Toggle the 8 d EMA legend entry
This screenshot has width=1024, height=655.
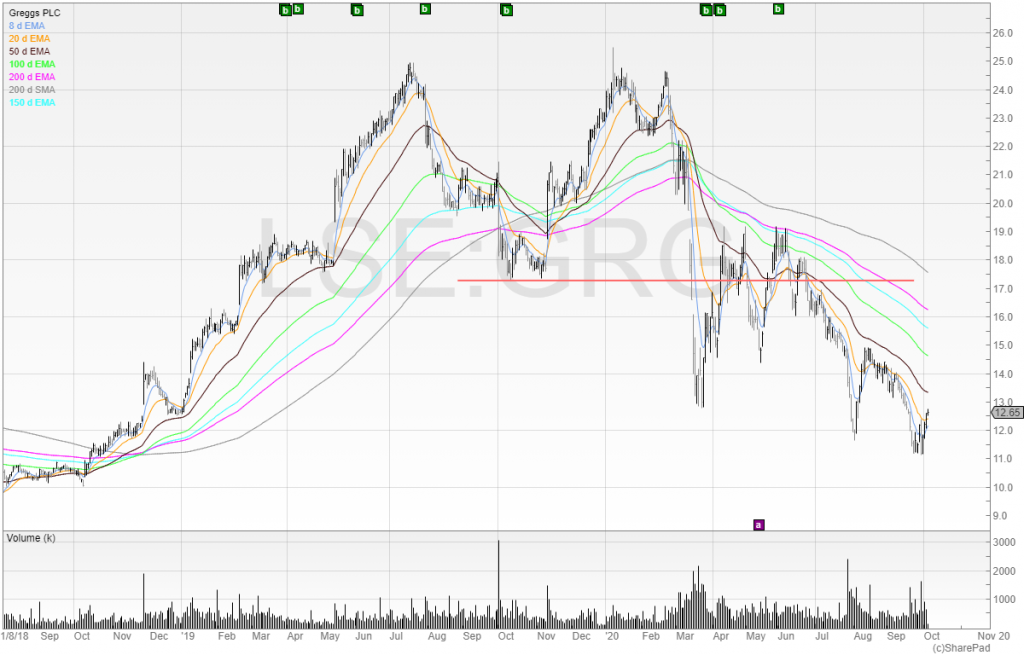click(27, 25)
